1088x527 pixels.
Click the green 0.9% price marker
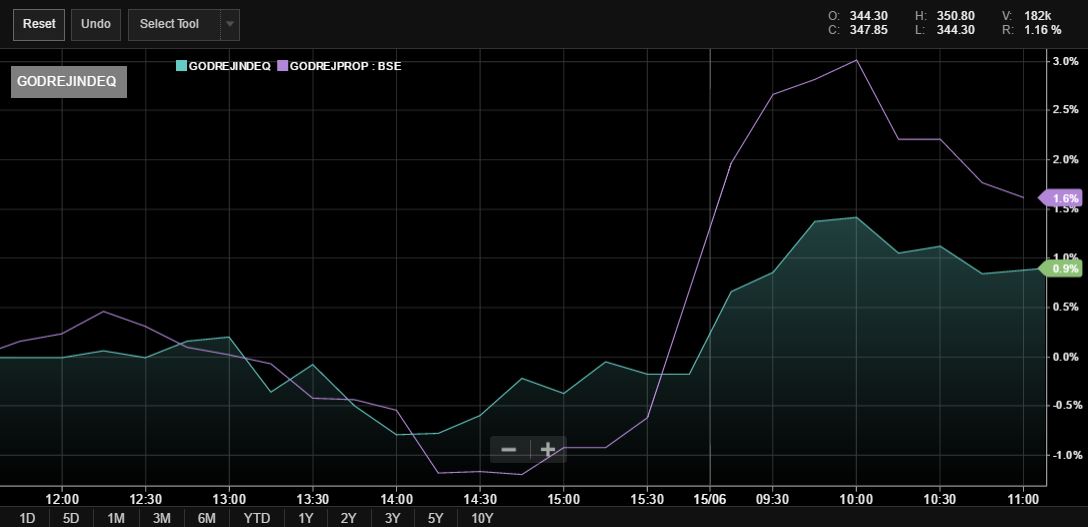[1061, 268]
